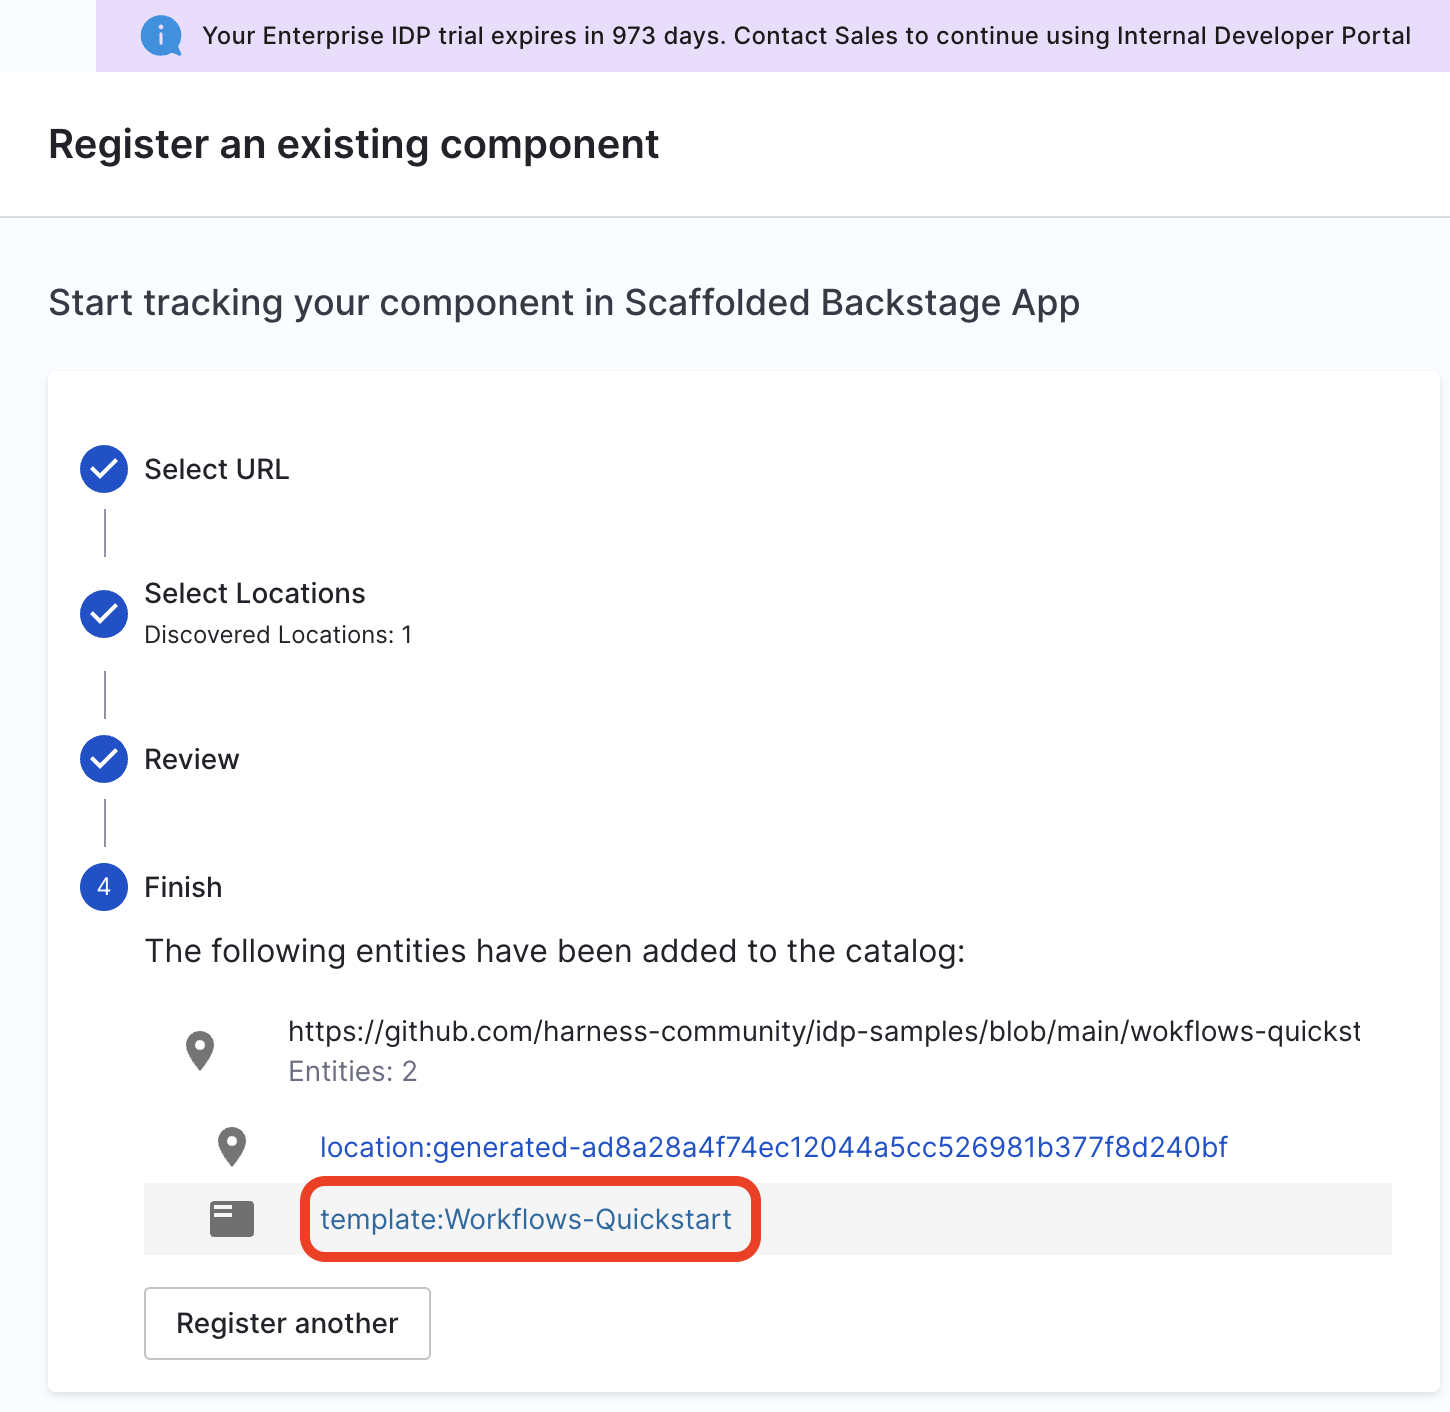This screenshot has width=1450, height=1412.
Task: Click the Enterprise IDP trial expiry banner message
Action: [806, 36]
